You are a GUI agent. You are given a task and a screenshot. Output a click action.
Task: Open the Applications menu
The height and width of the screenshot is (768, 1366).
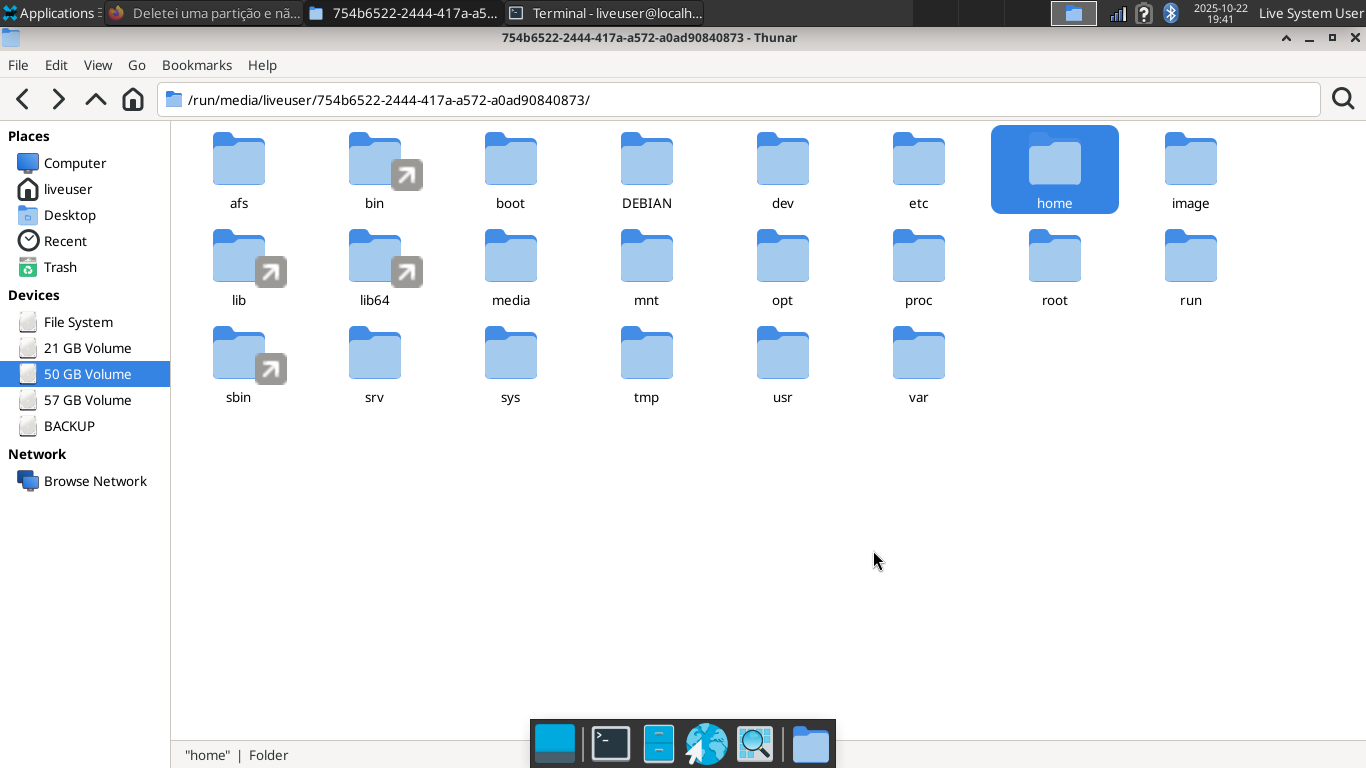click(50, 13)
